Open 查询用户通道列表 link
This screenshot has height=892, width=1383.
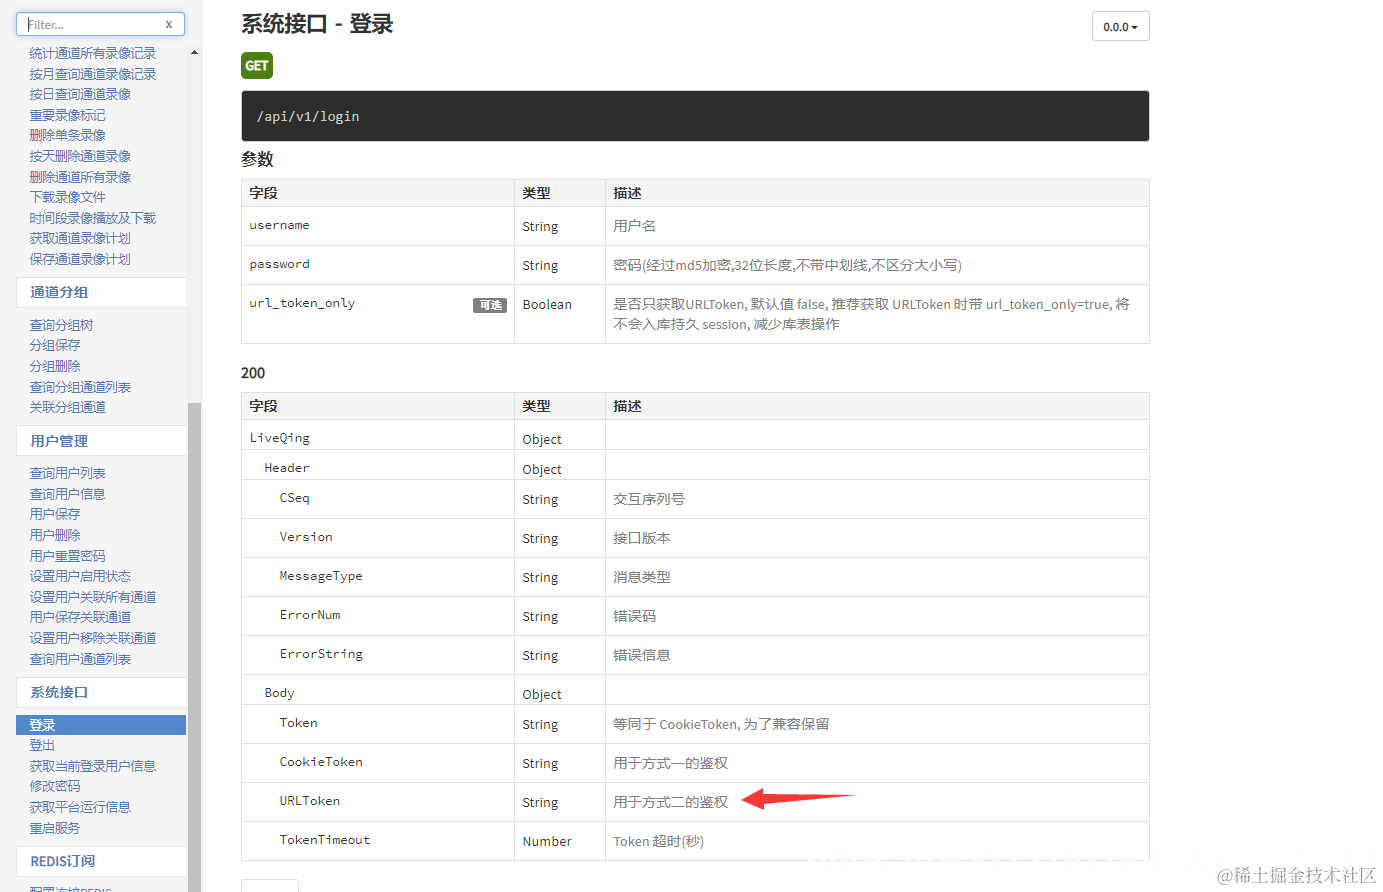point(80,659)
